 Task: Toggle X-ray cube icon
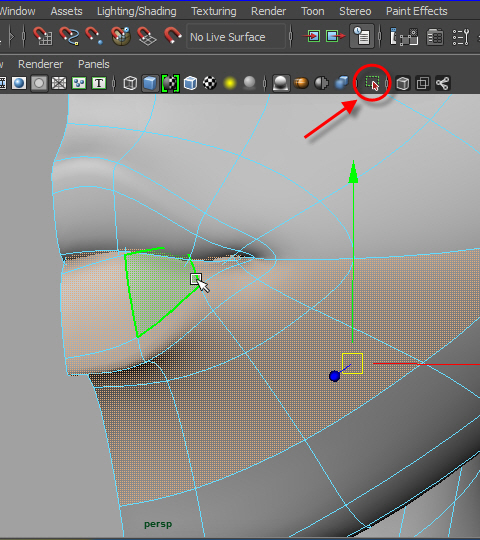pos(403,83)
